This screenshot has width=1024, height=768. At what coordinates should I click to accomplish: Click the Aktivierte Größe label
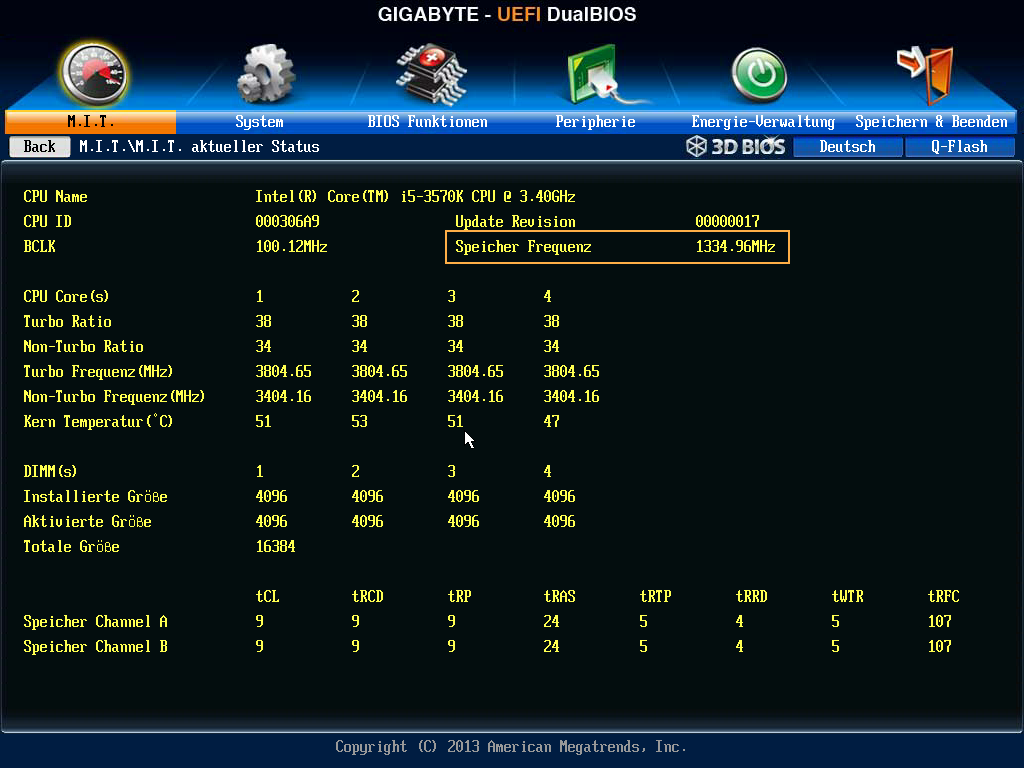pyautogui.click(x=87, y=521)
